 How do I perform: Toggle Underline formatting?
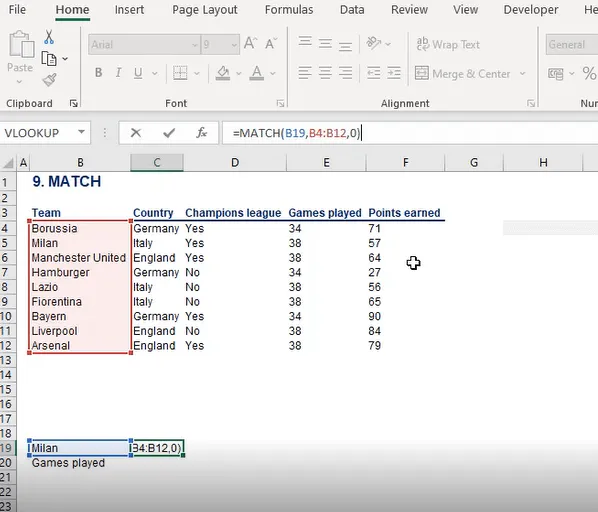coord(138,73)
